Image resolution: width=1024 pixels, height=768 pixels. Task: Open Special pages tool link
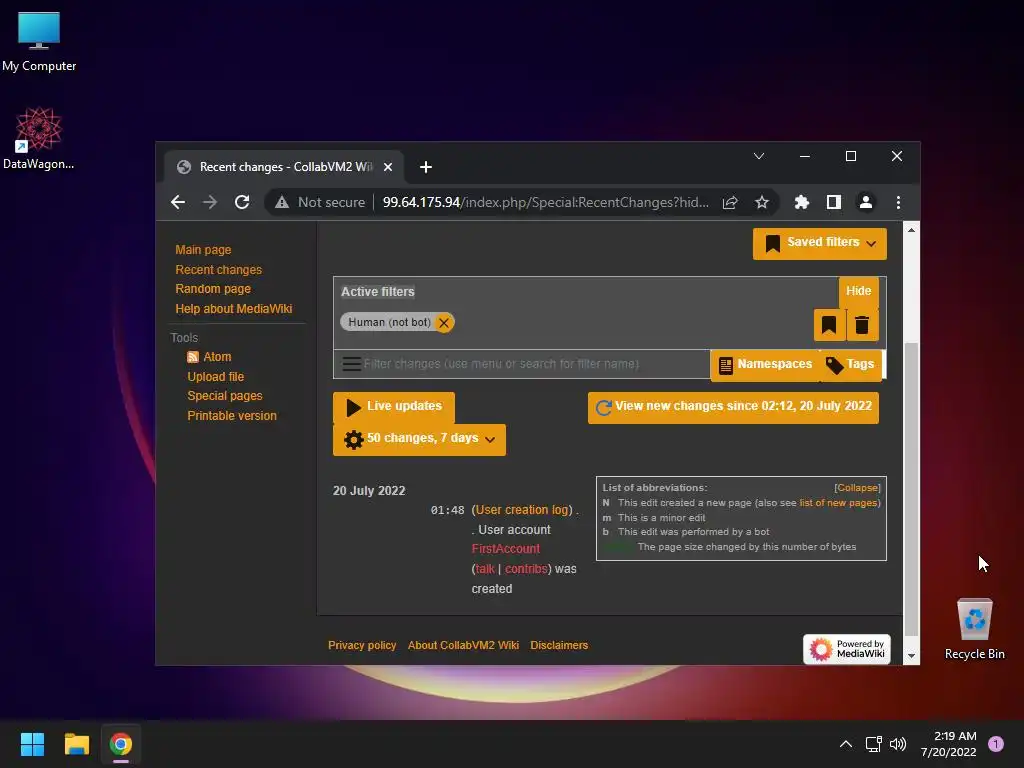point(225,396)
